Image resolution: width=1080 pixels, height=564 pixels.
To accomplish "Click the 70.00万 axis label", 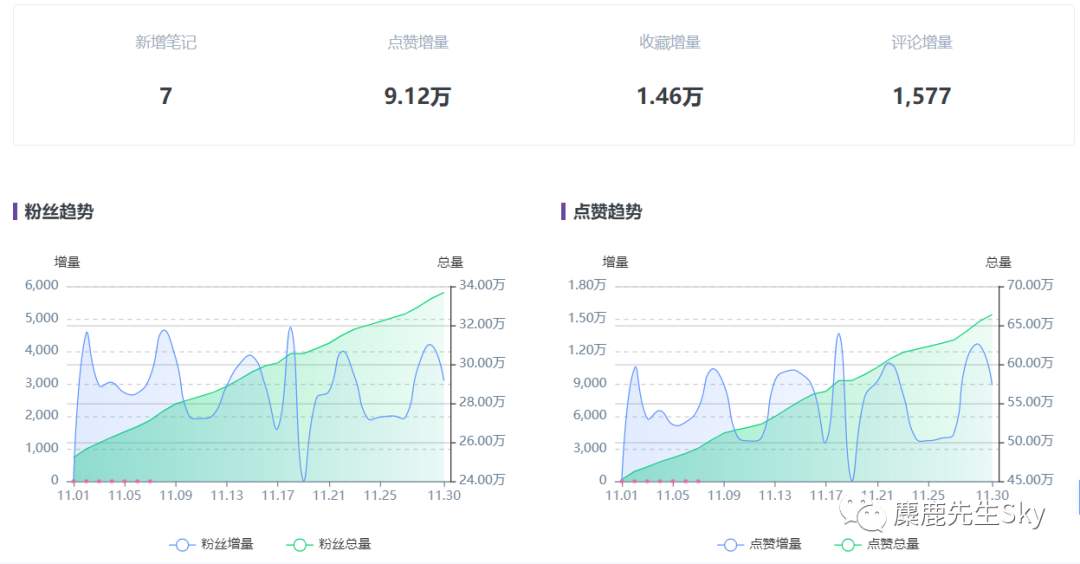I will 1030,285.
